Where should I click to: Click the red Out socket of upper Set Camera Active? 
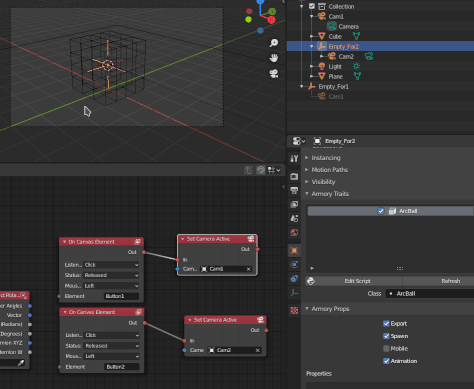258,249
